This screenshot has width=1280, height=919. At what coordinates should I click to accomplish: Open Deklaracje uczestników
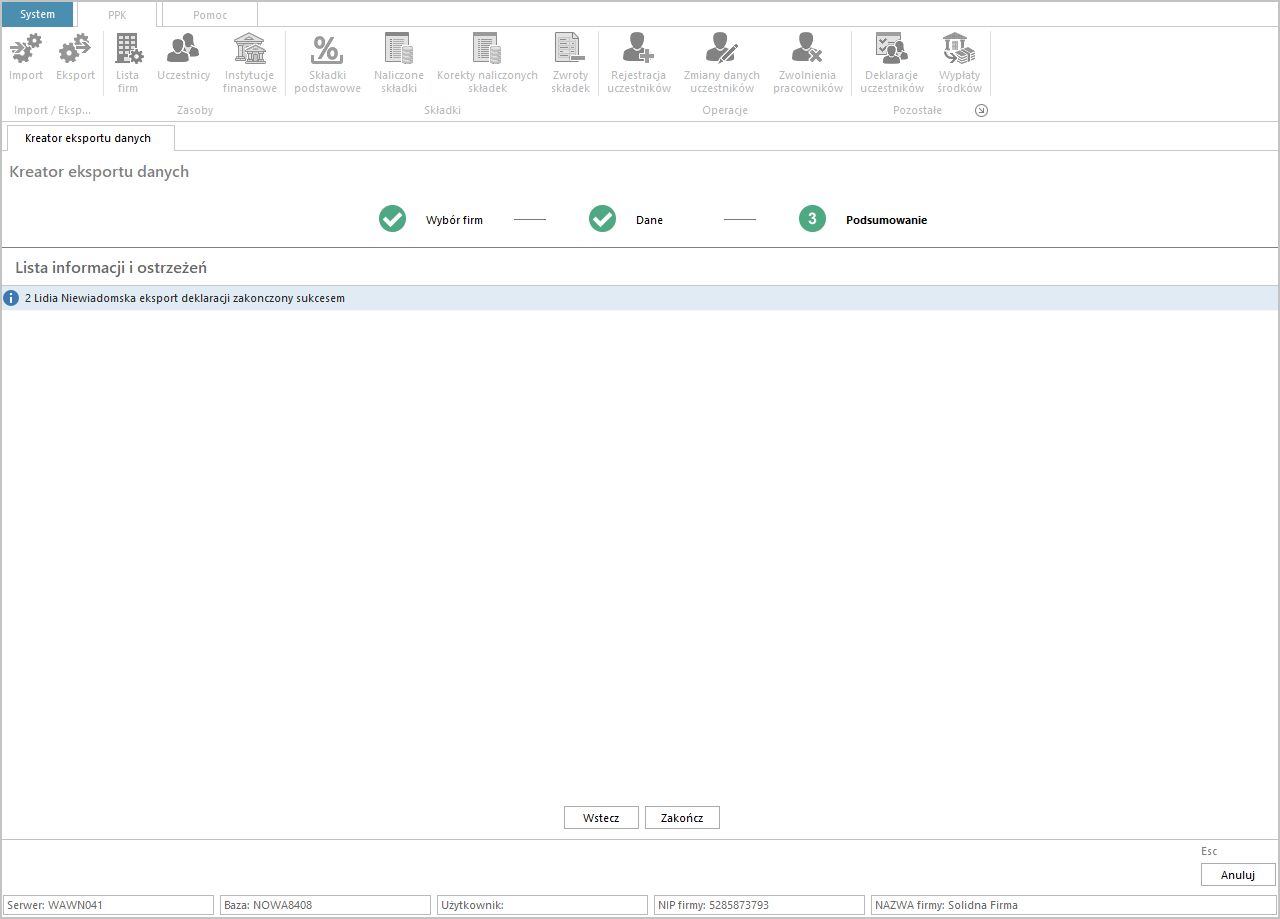pos(892,64)
